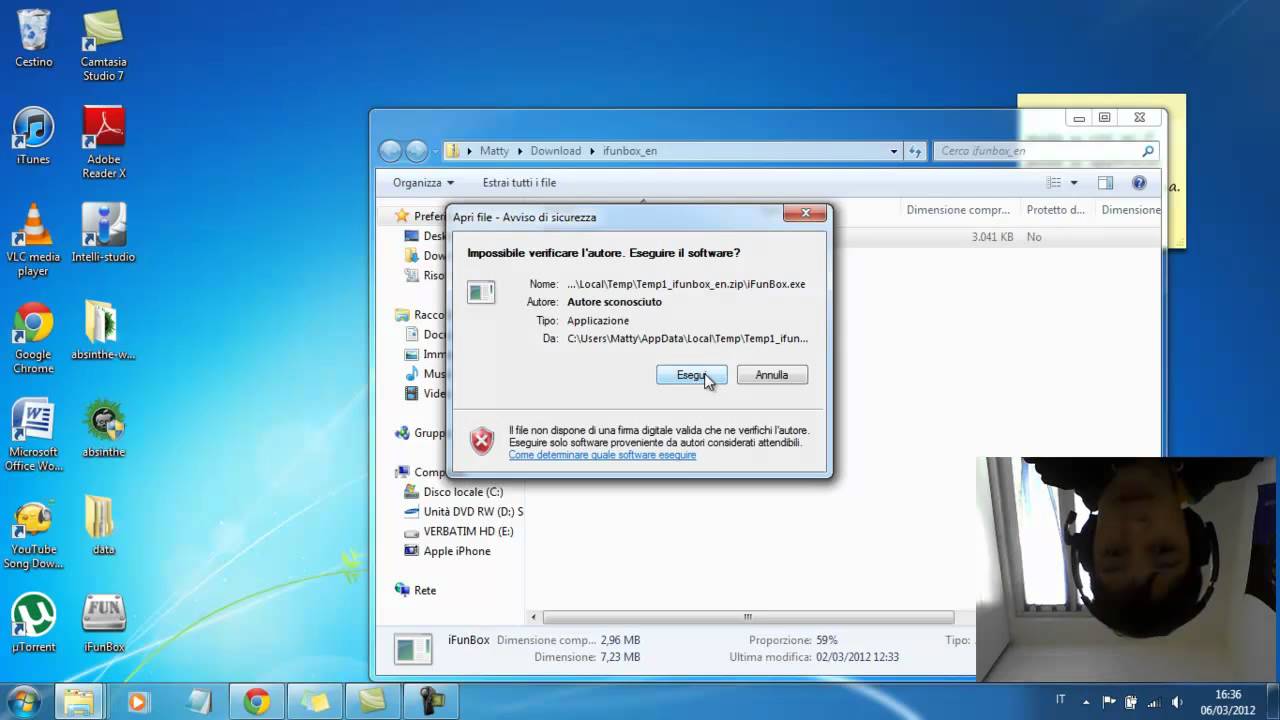Viewport: 1280px width, 720px height.
Task: Toggle the preview pane icon in Explorer
Action: click(x=1105, y=183)
